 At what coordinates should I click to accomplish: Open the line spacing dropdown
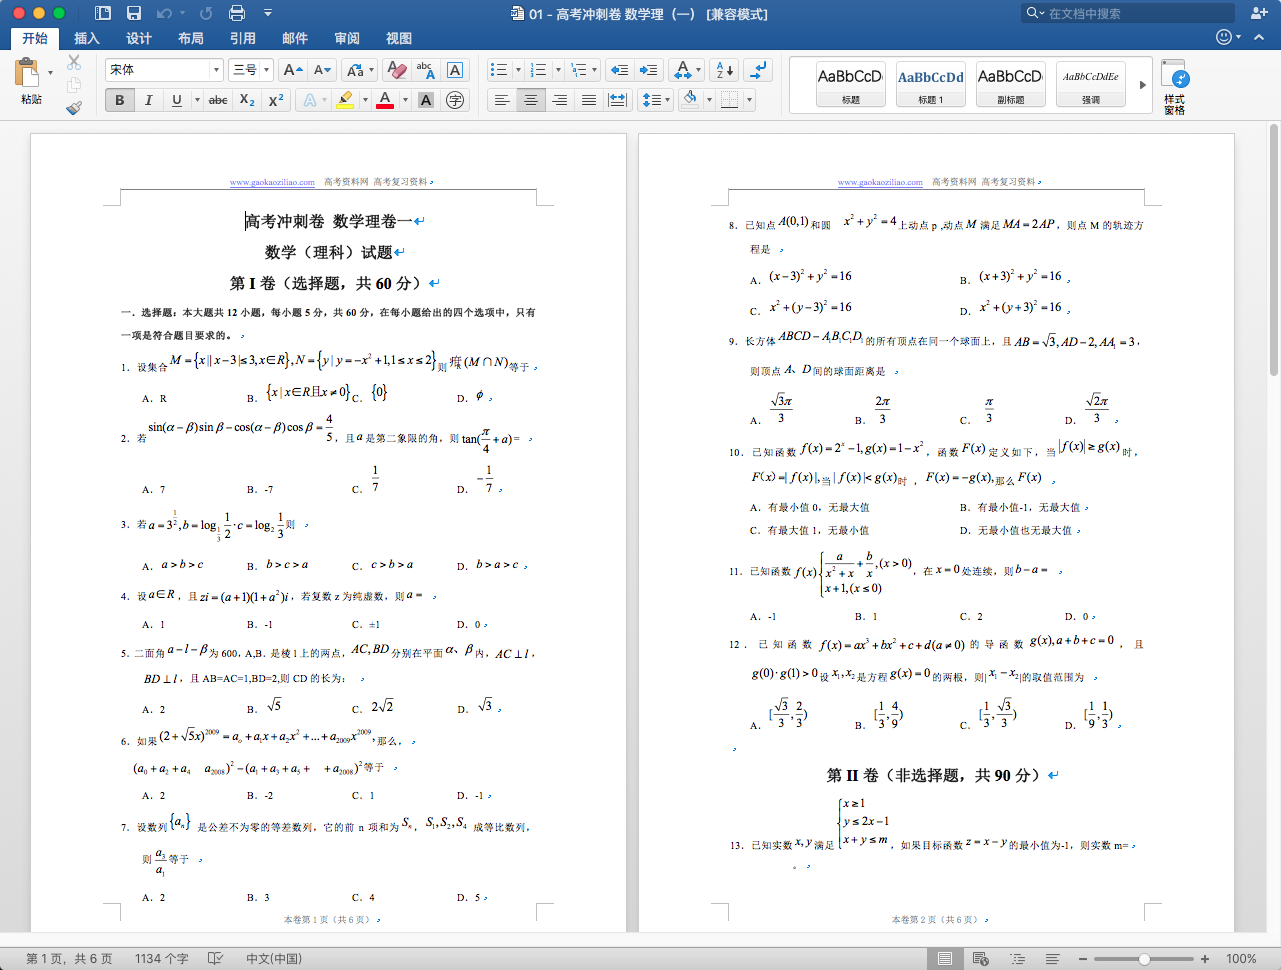[x=655, y=100]
